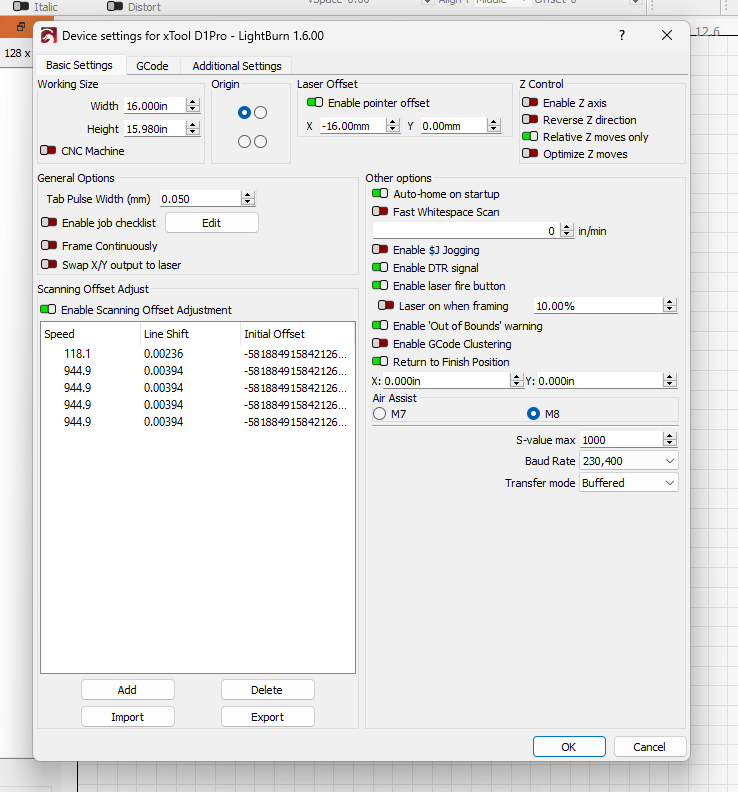
Task: Select bottom-right origin radio button
Action: point(261,141)
